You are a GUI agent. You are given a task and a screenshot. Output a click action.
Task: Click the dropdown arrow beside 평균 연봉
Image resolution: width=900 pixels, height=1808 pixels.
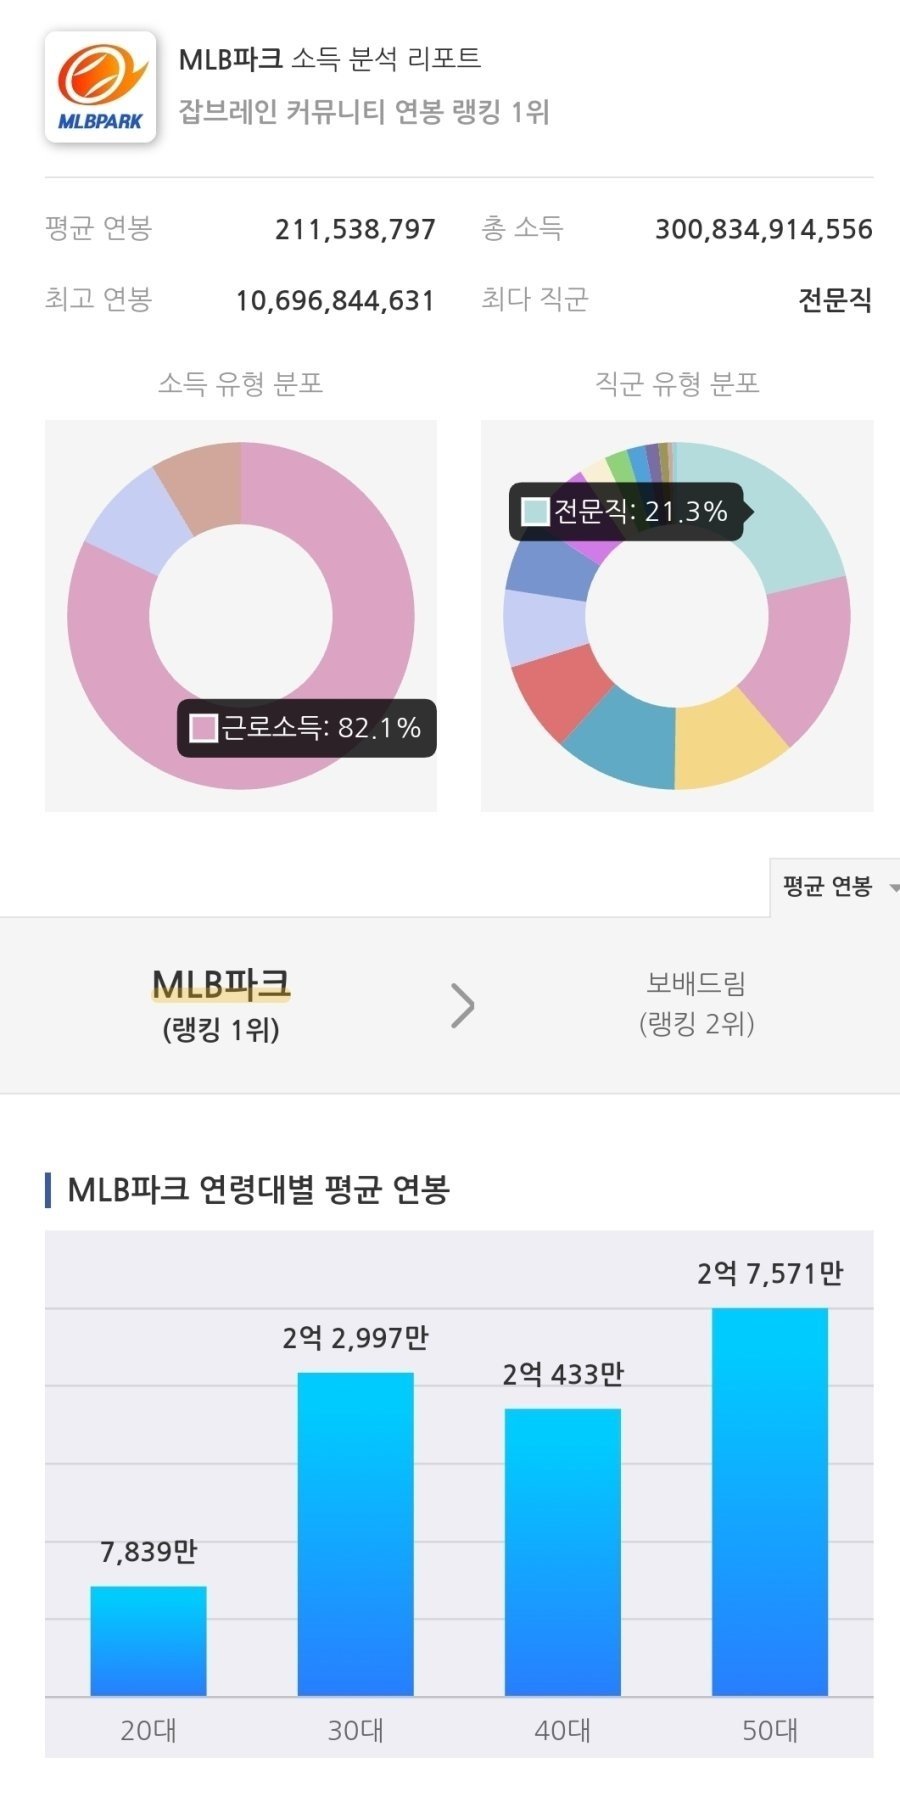[893, 887]
